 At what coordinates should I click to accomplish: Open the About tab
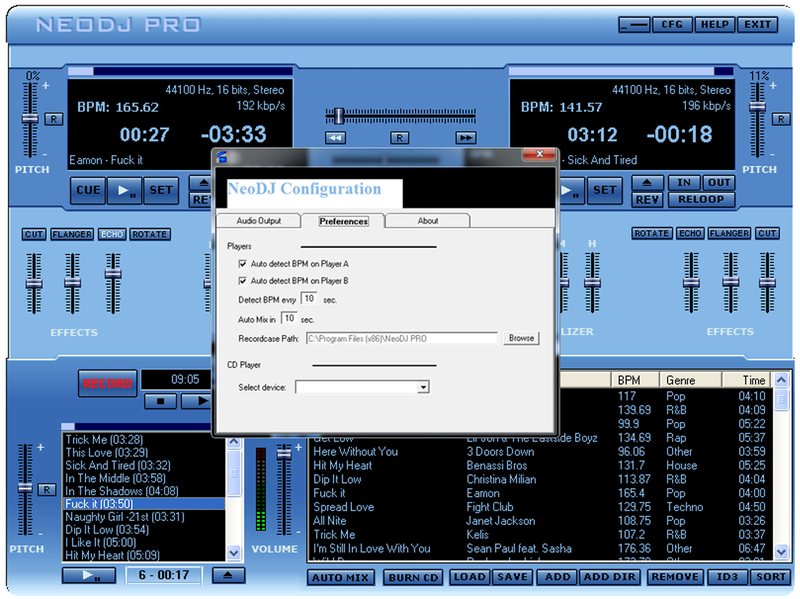(x=428, y=221)
